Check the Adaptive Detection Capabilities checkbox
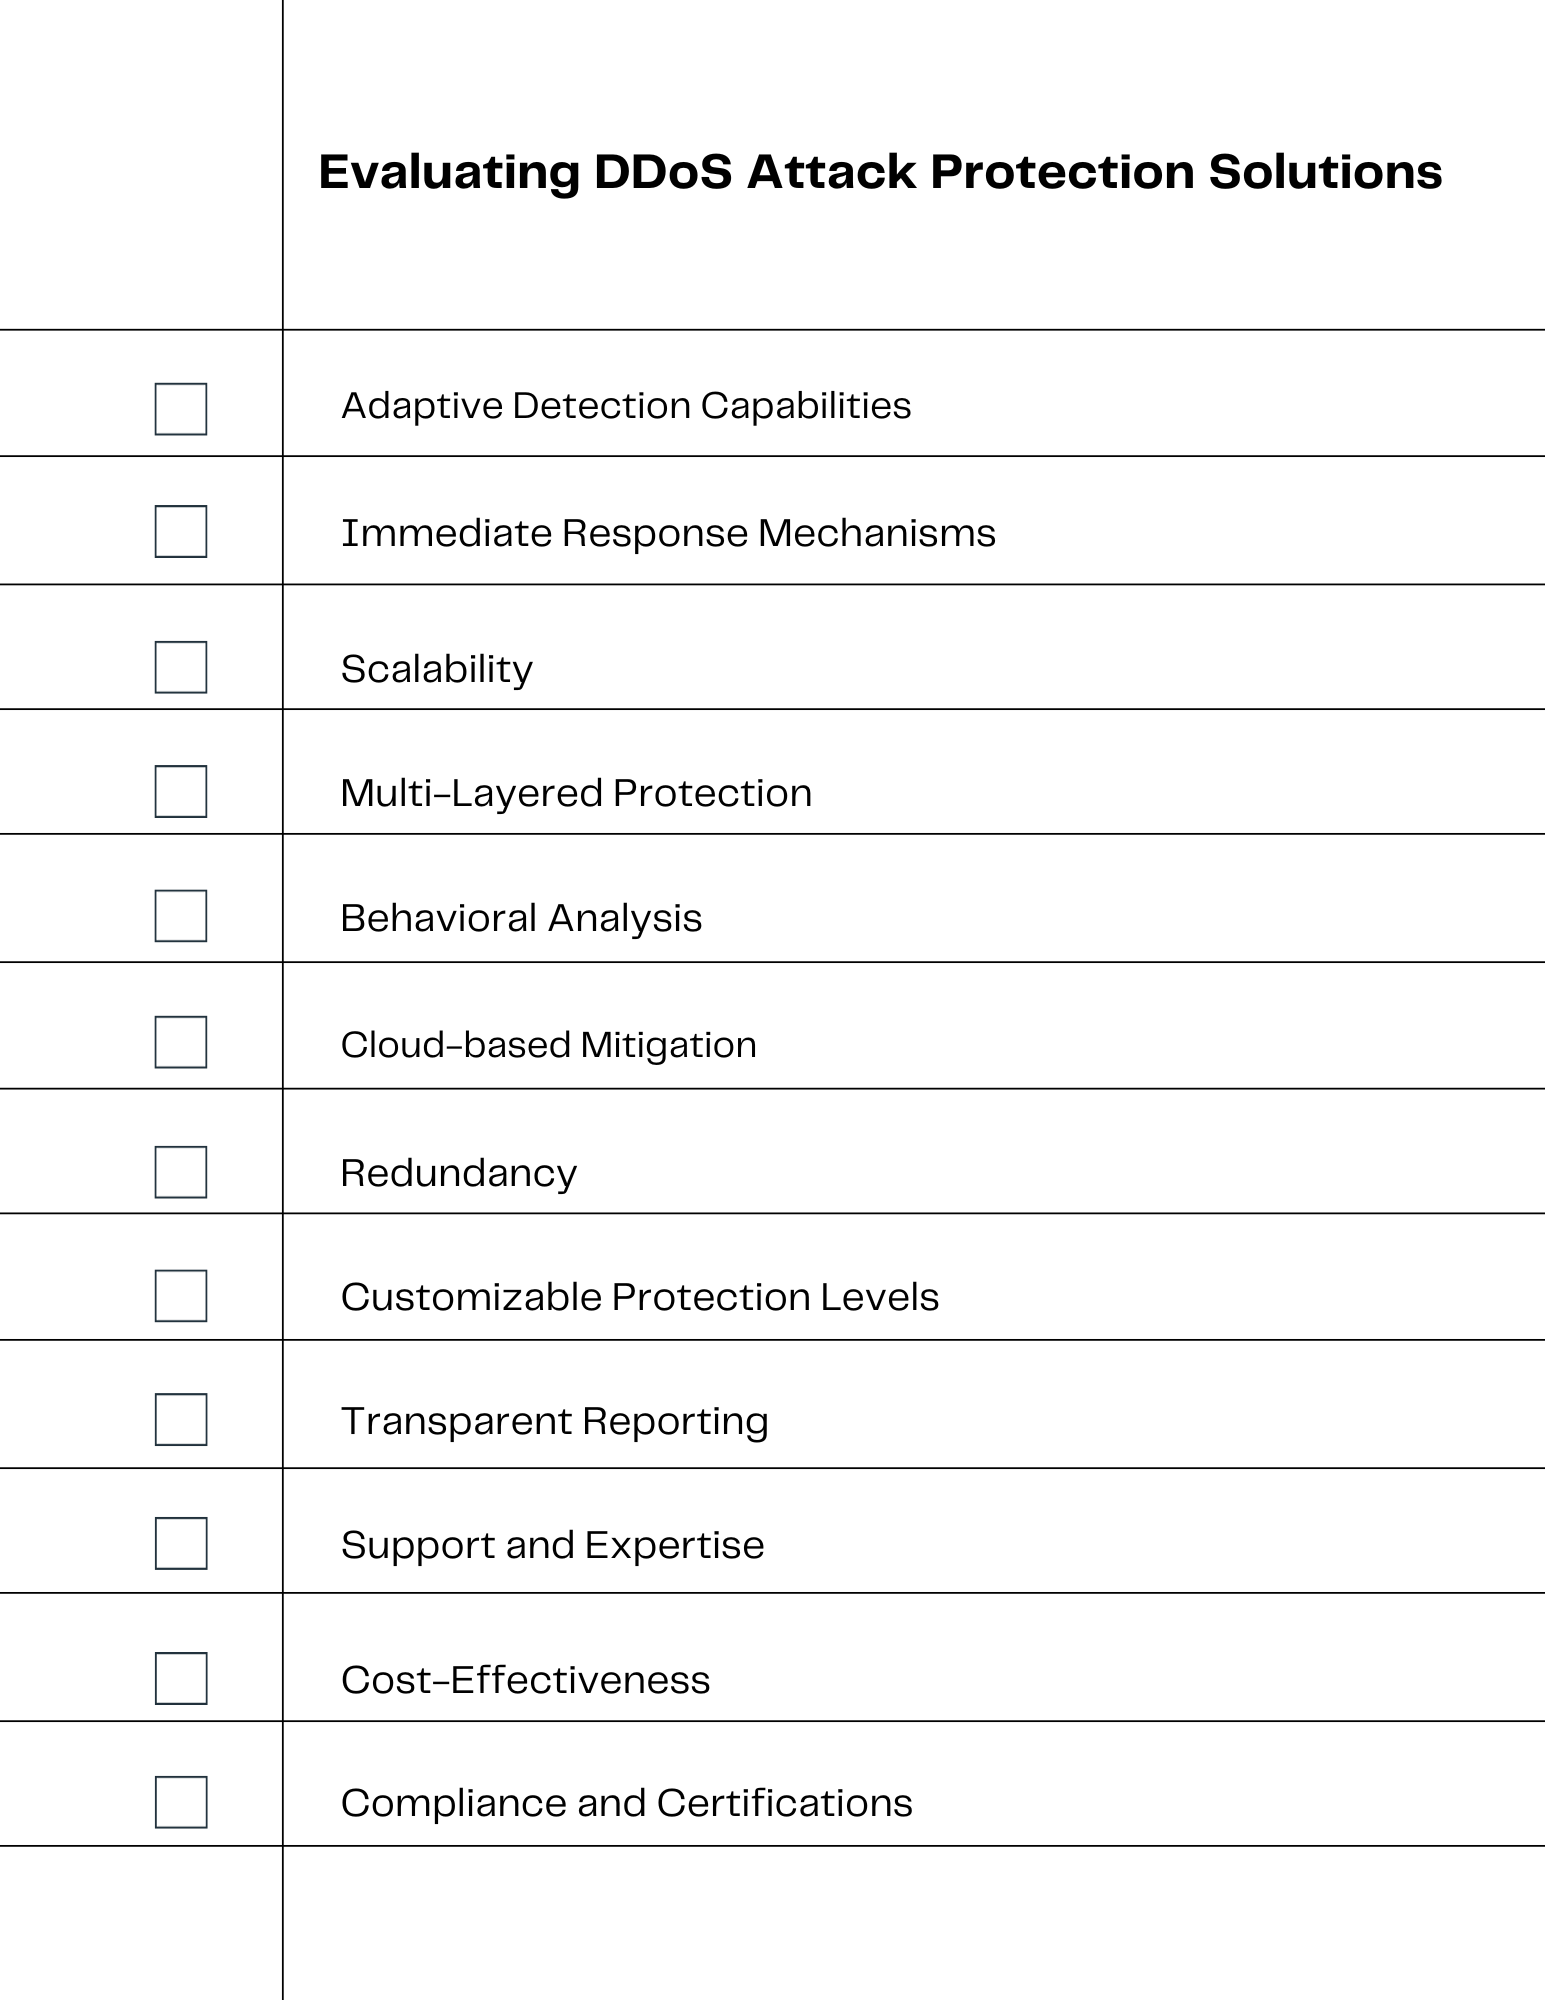1545x2000 pixels. tap(181, 409)
